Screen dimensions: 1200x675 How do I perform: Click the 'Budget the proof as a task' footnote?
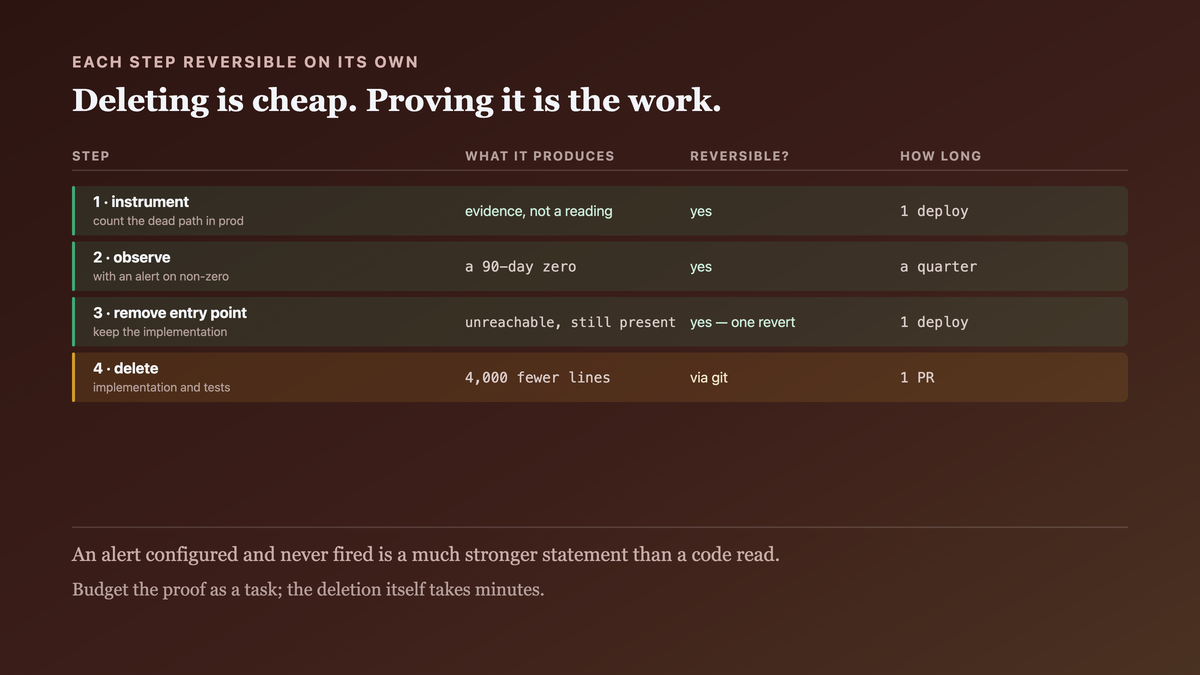(x=308, y=589)
